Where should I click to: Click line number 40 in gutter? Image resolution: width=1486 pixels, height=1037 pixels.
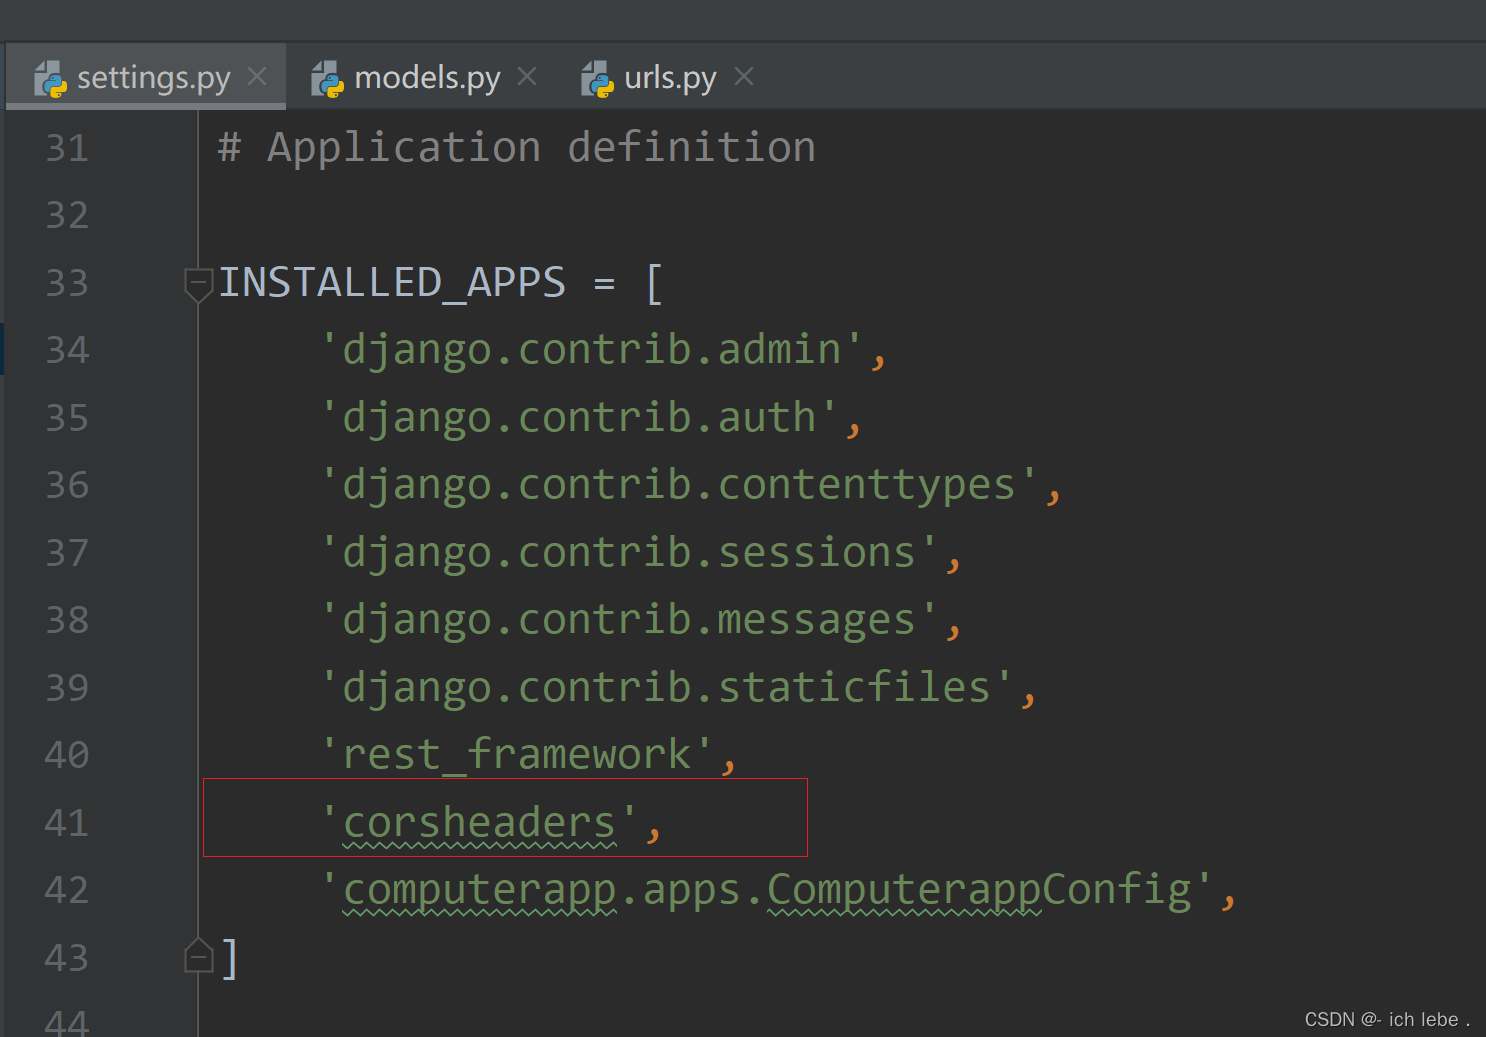tap(67, 755)
